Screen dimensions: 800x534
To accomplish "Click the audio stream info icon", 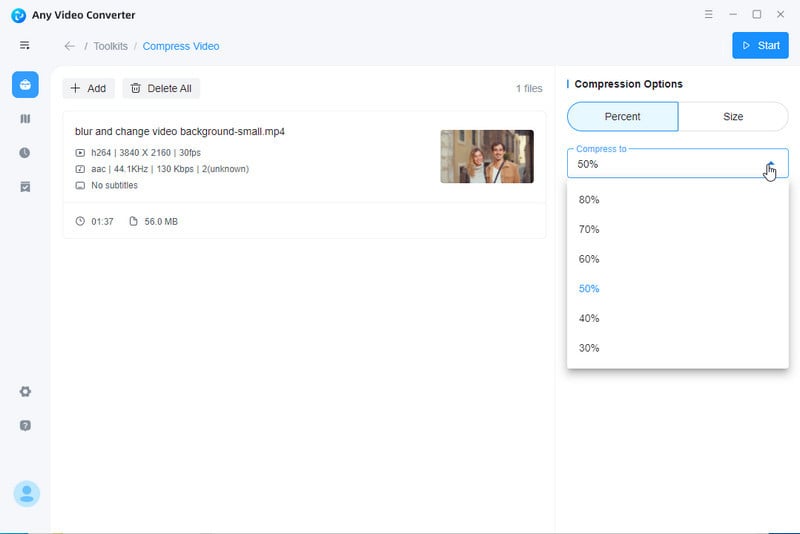I will (80, 169).
